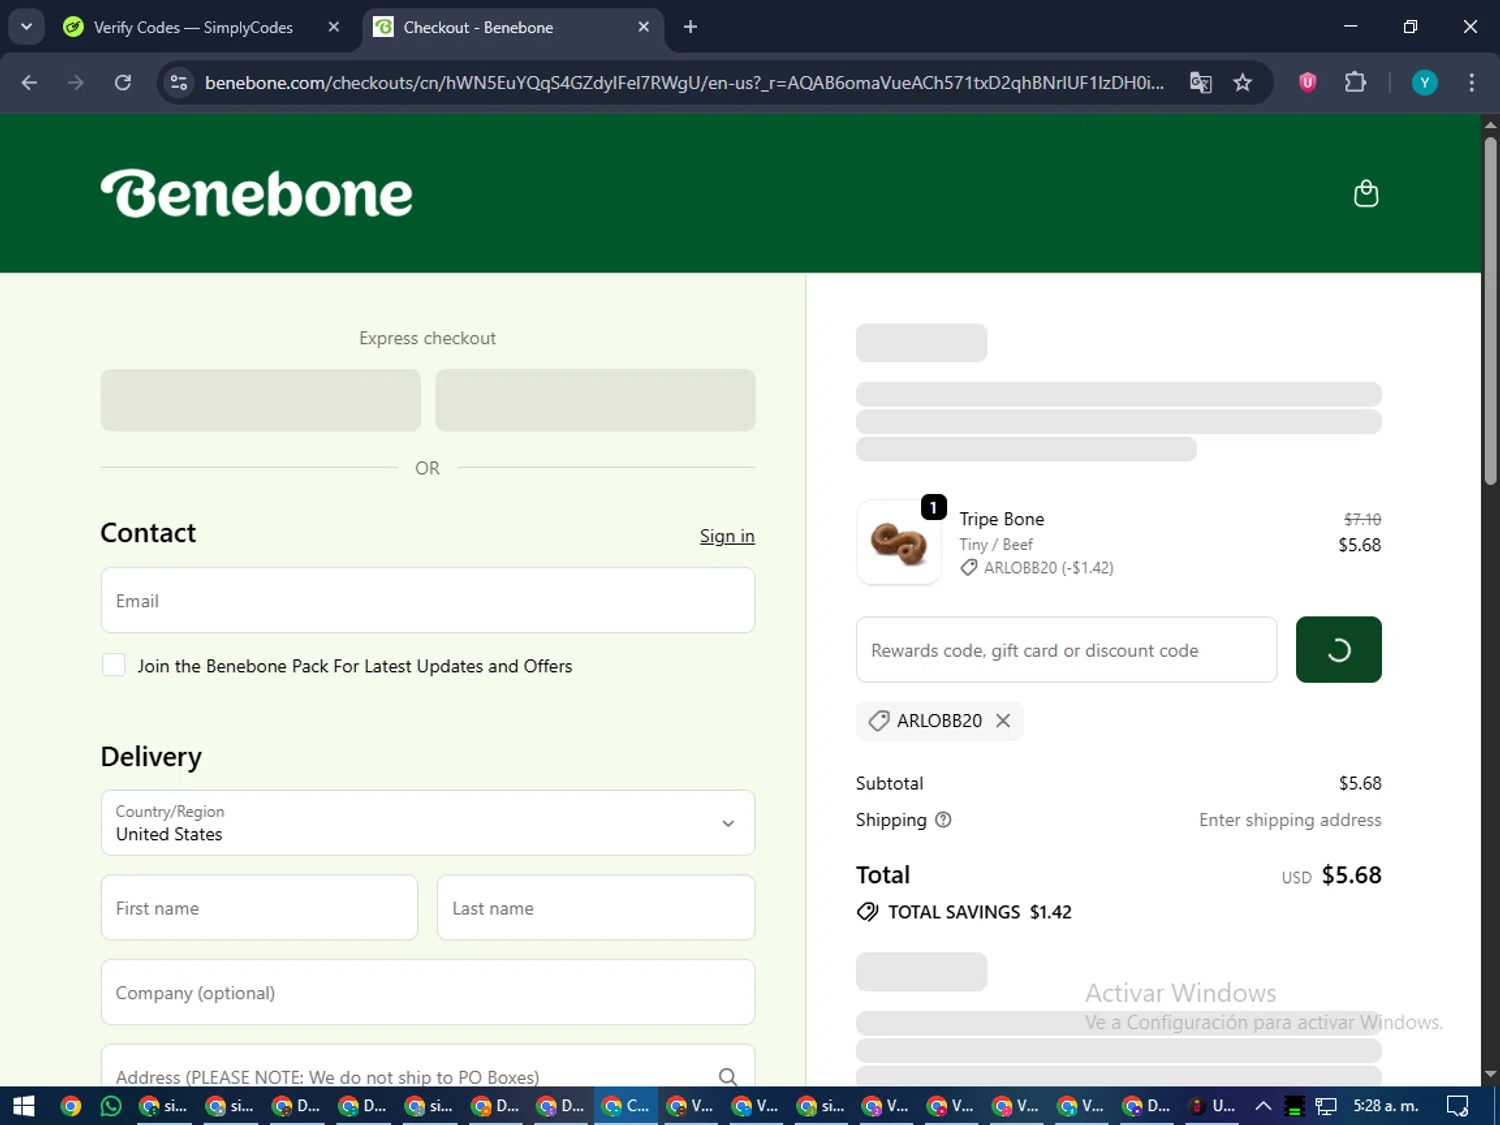1500x1125 pixels.
Task: Click the 'Tiny / Beef' variant text
Action: 996,544
